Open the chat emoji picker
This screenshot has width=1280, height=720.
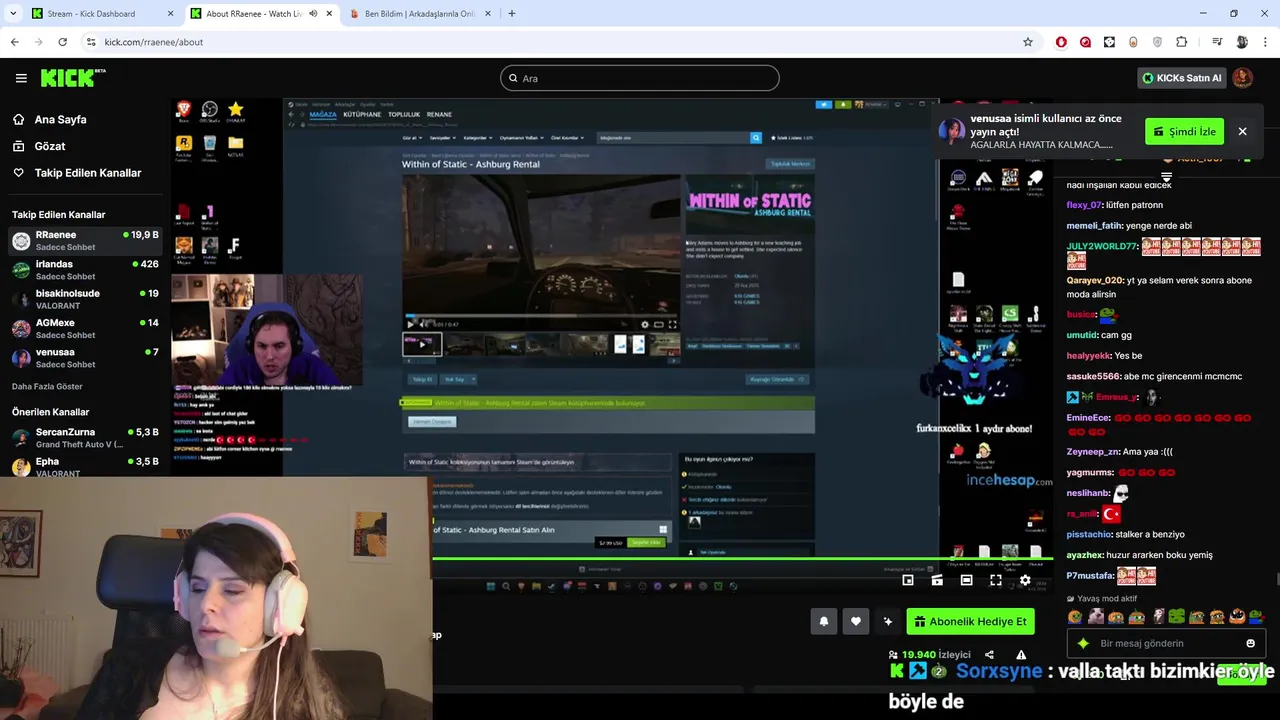[x=1250, y=643]
